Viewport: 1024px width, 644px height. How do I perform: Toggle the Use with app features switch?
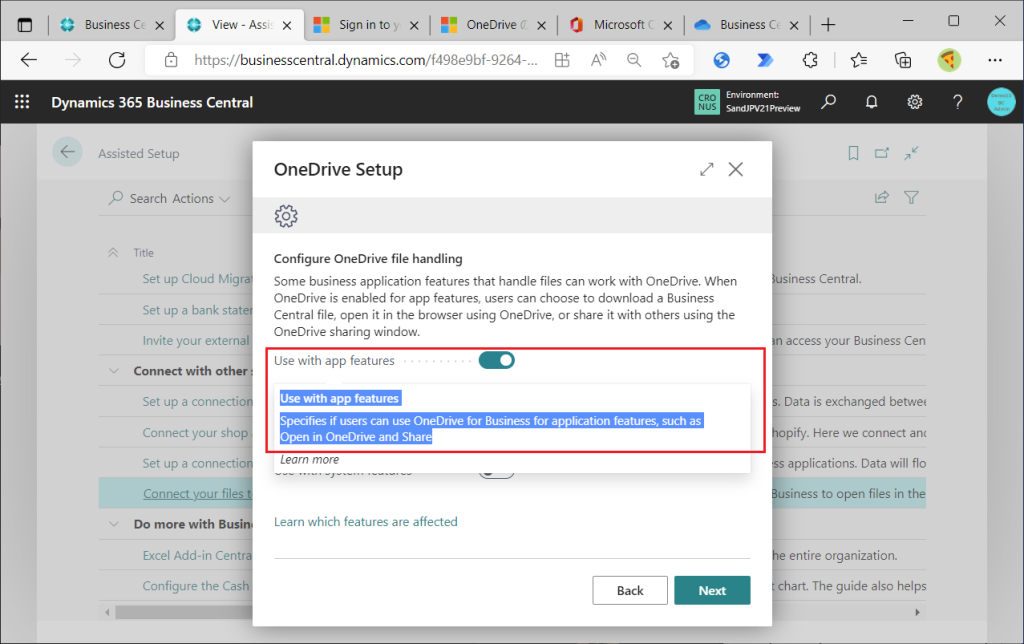(496, 360)
